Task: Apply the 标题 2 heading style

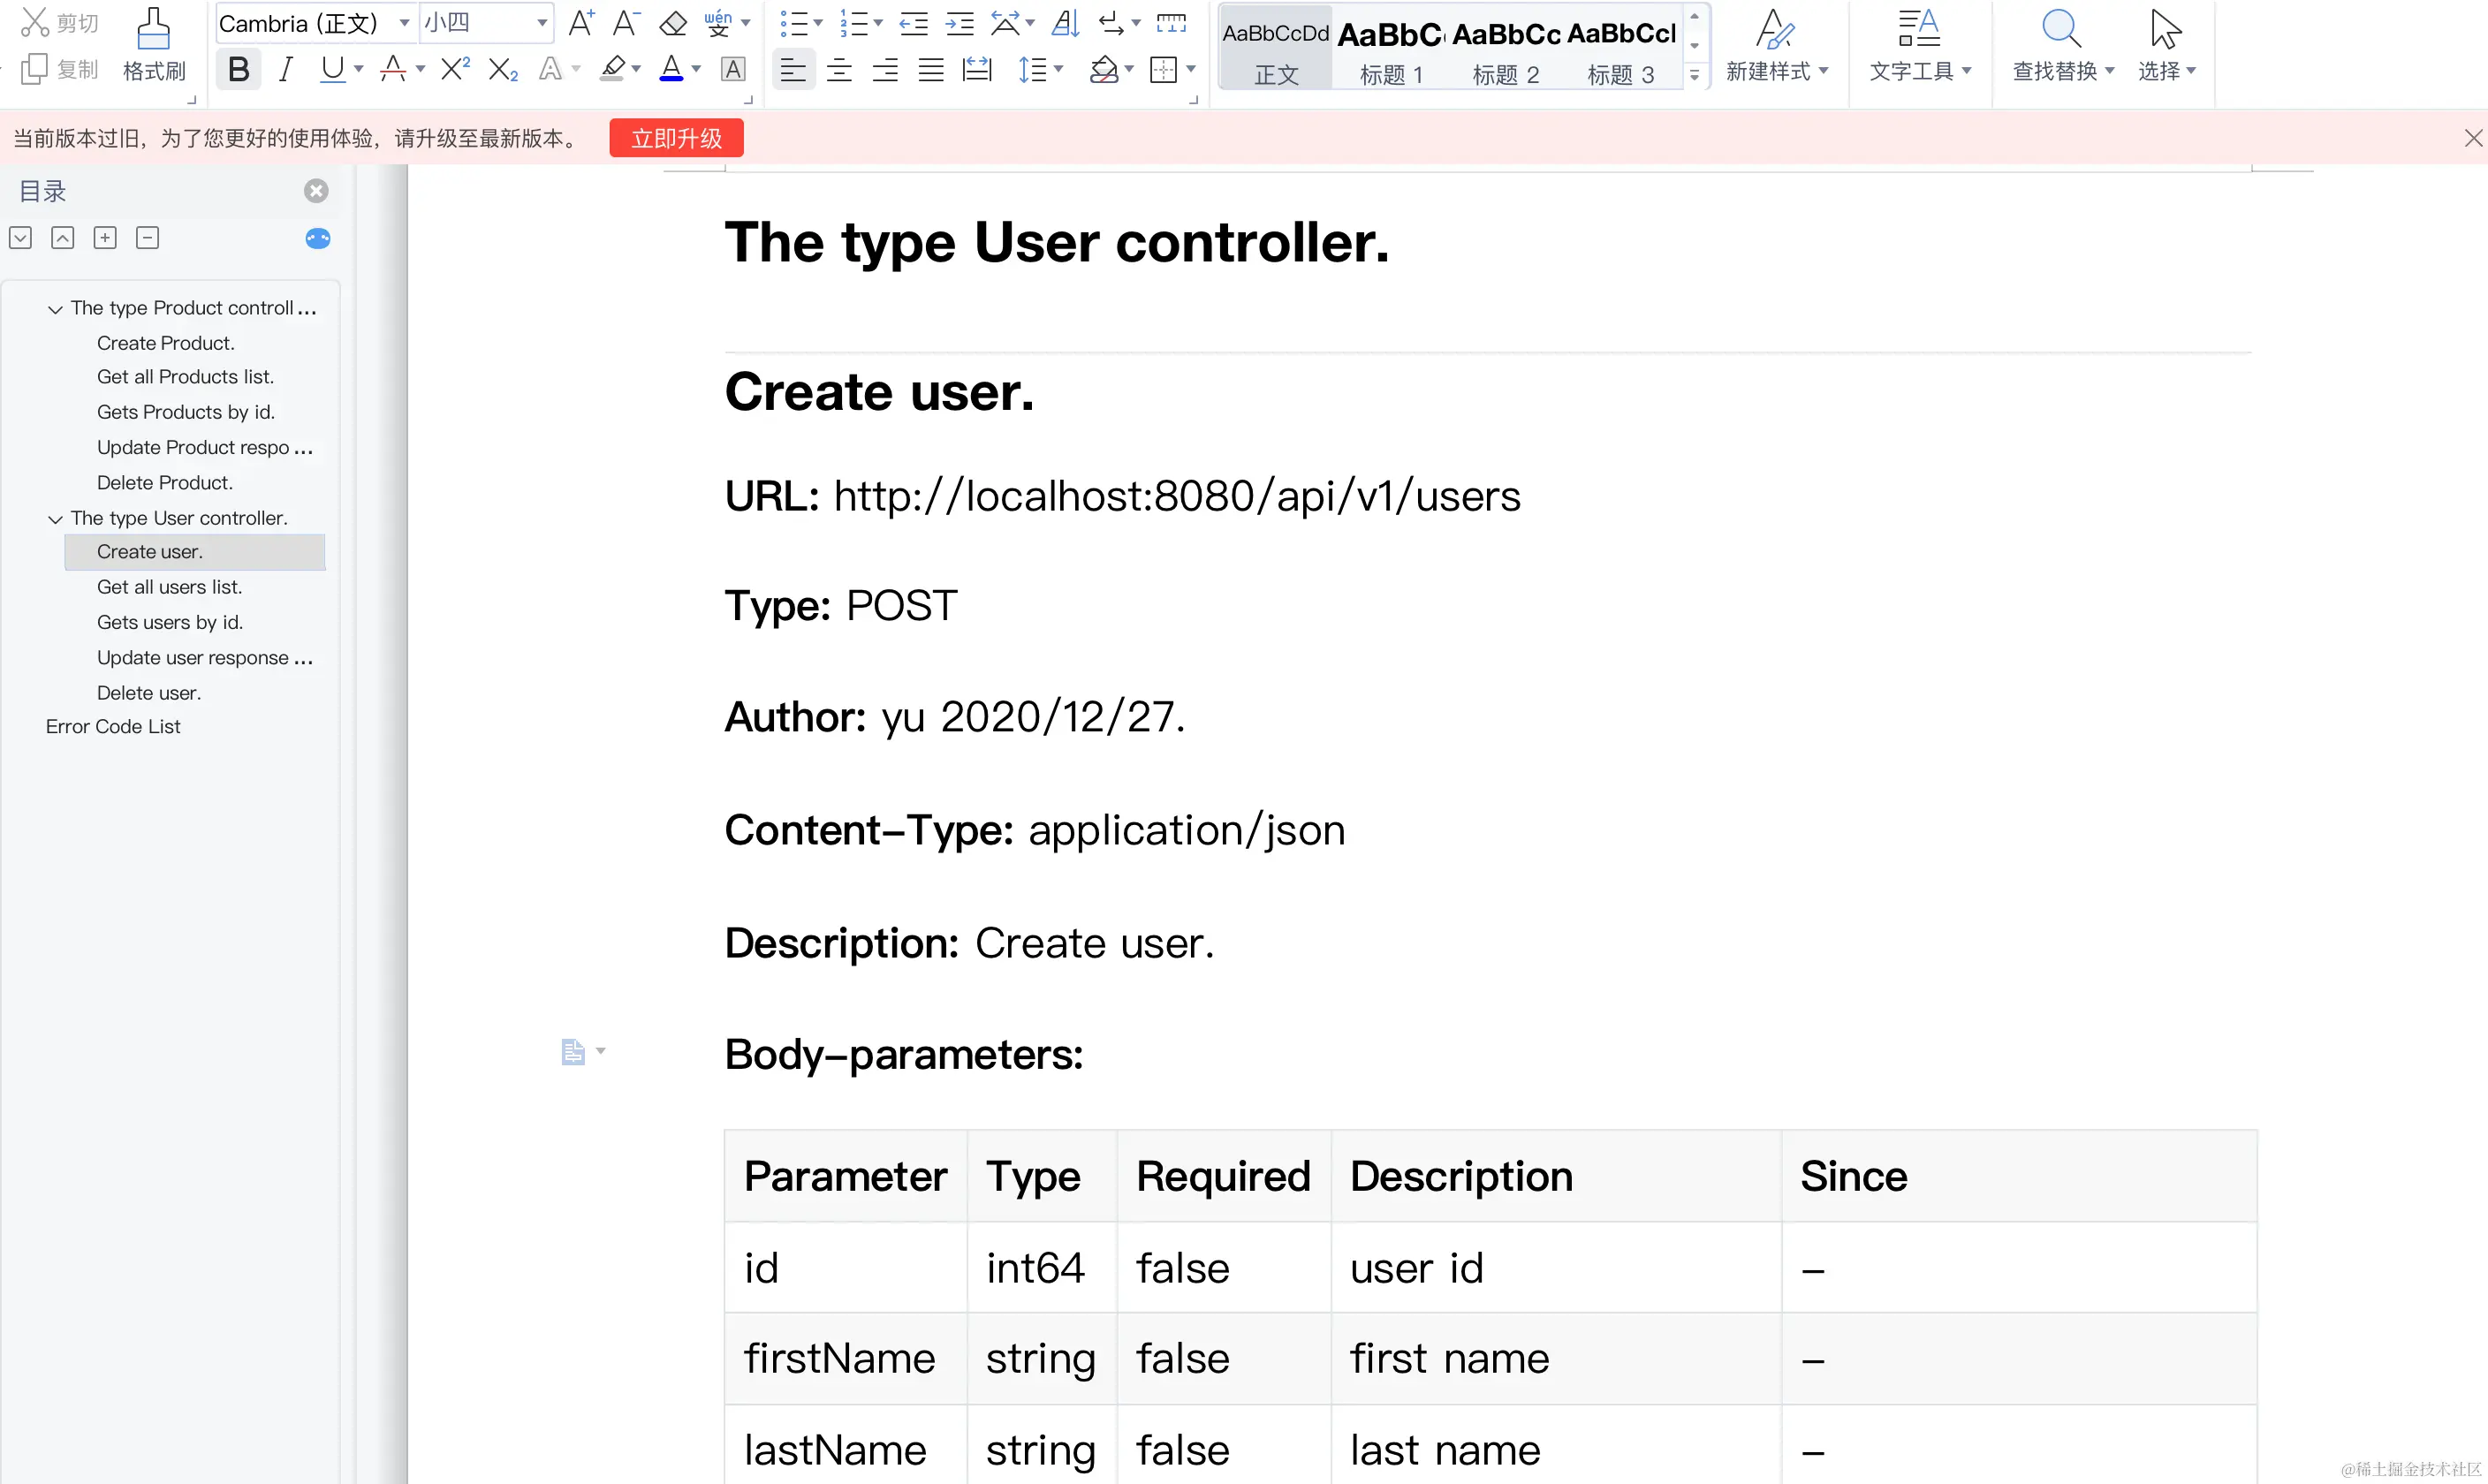Action: 1505,51
